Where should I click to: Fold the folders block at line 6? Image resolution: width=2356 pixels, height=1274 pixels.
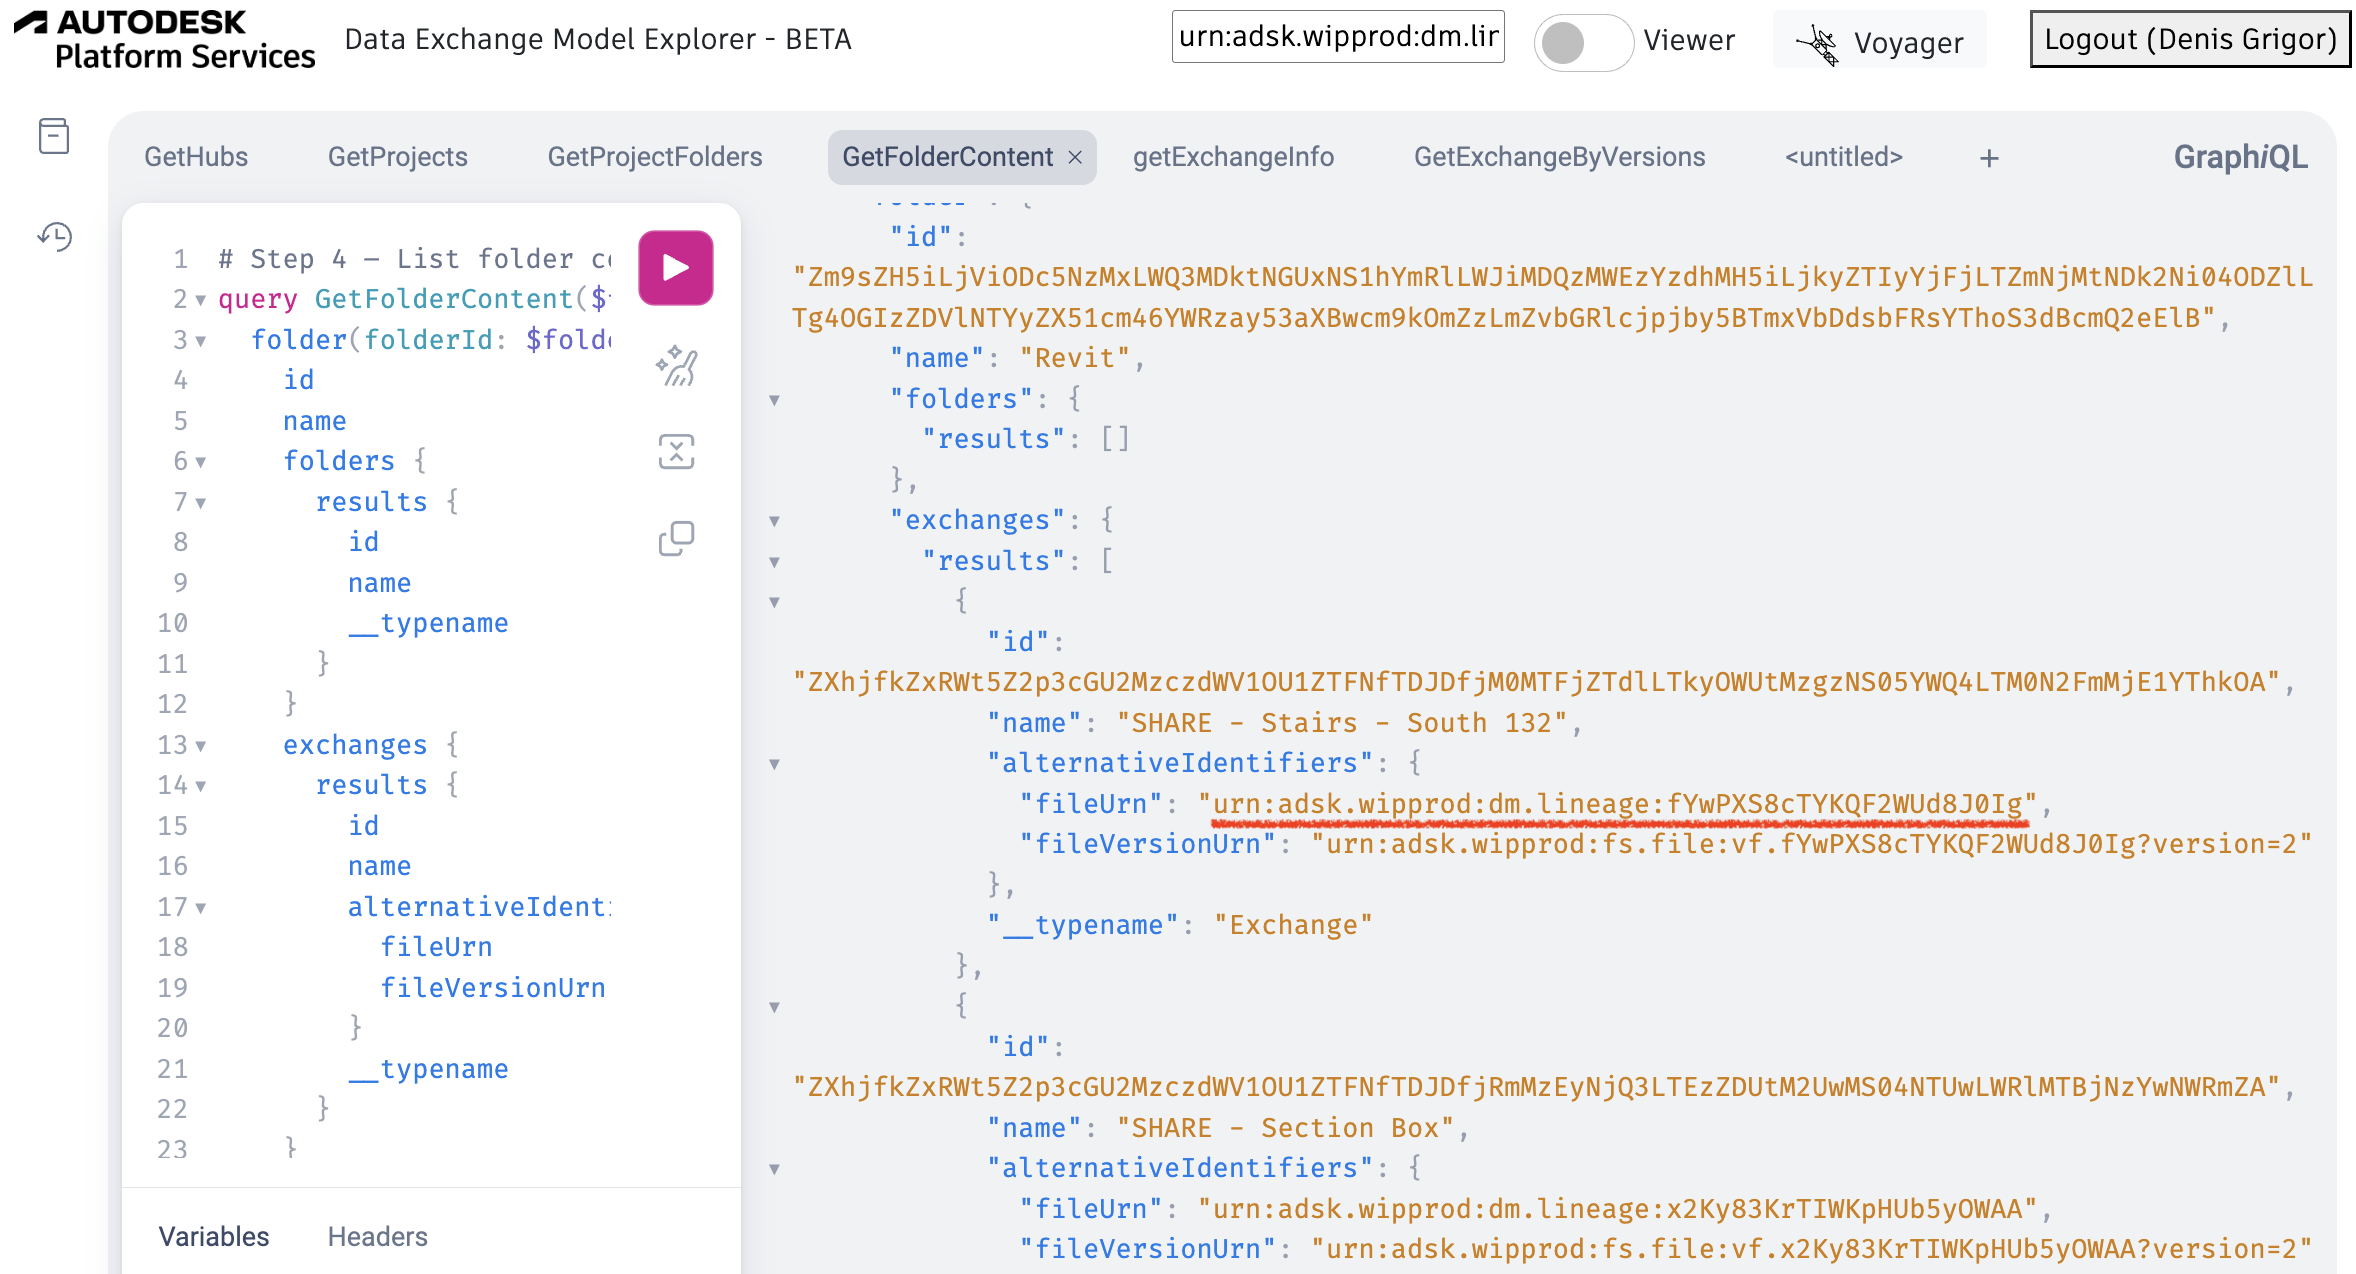(x=201, y=462)
